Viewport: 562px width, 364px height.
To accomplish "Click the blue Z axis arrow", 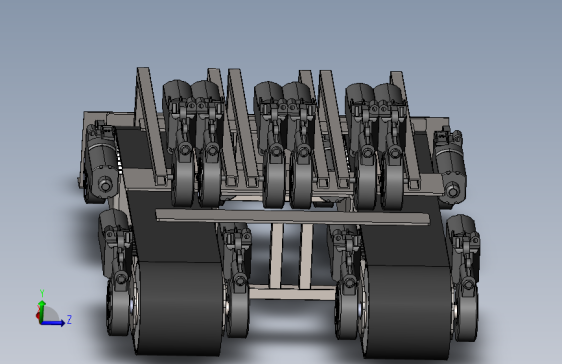I will tap(53, 323).
